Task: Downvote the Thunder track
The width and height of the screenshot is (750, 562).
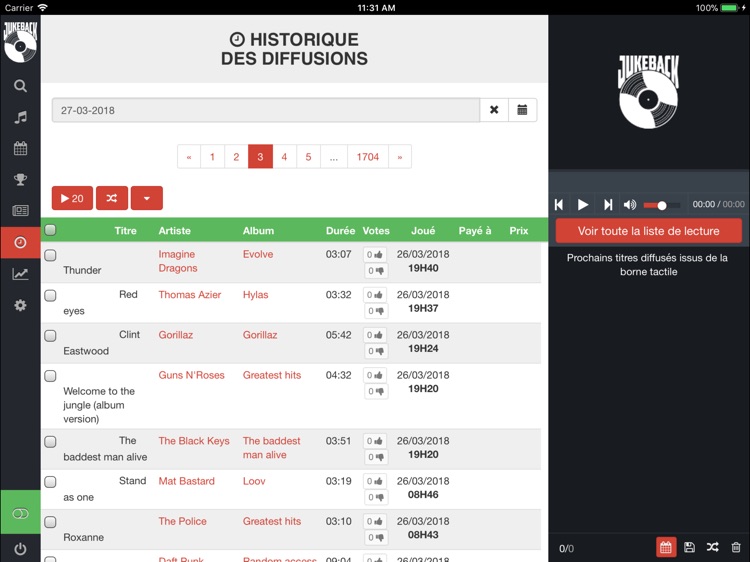Action: [375, 271]
